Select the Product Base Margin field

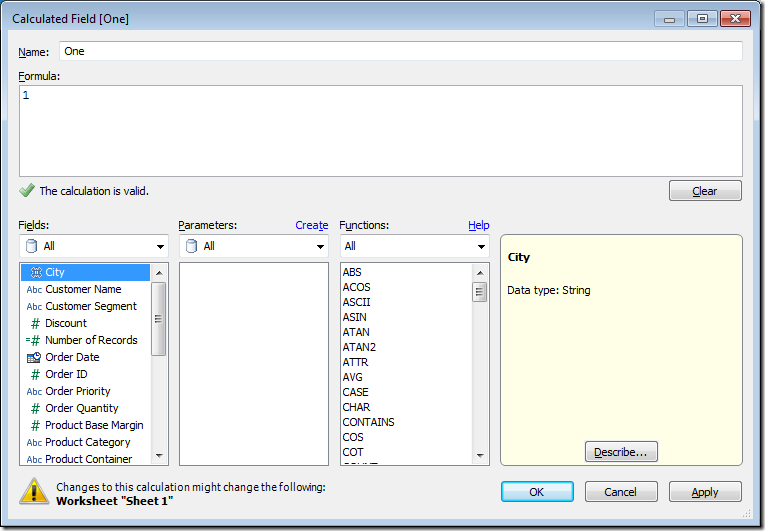coord(85,425)
